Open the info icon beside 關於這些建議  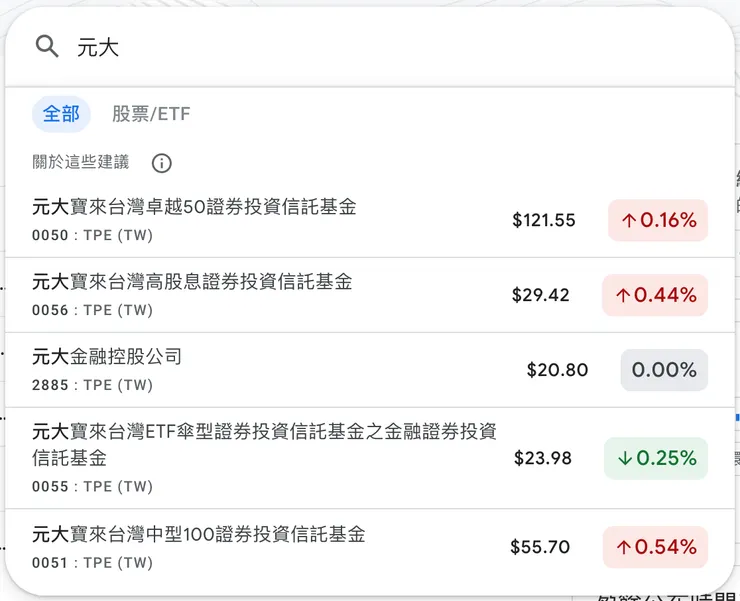coord(161,163)
